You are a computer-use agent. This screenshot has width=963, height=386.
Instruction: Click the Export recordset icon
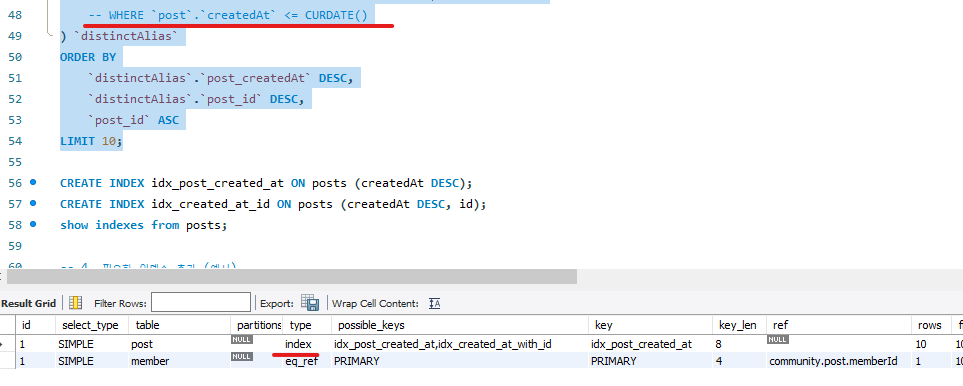[x=310, y=303]
